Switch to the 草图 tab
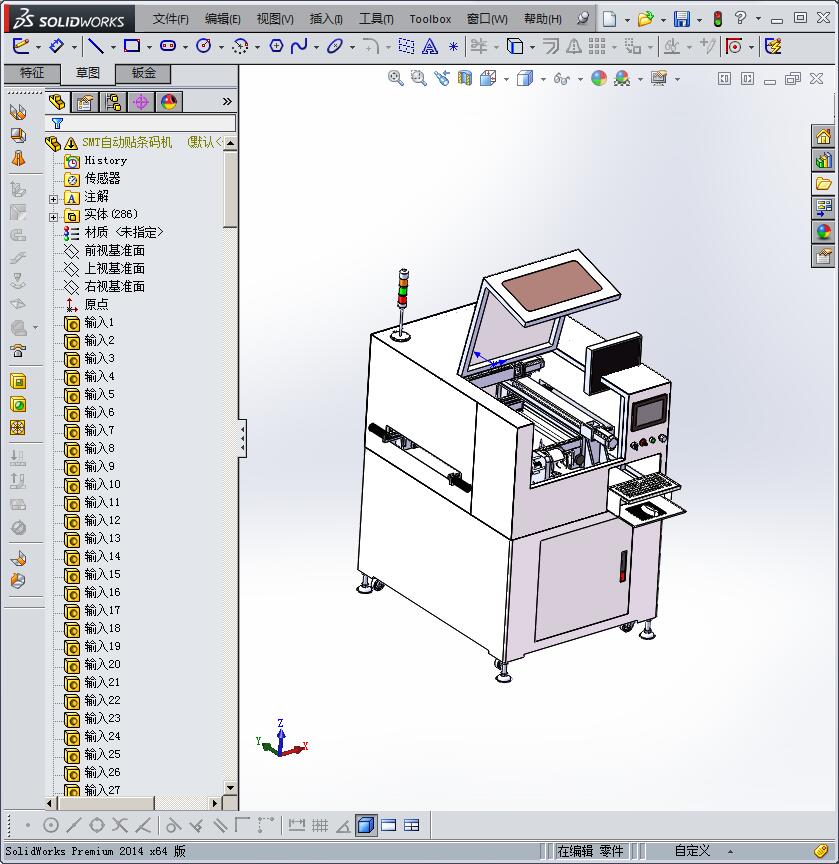The image size is (839, 864). point(88,73)
